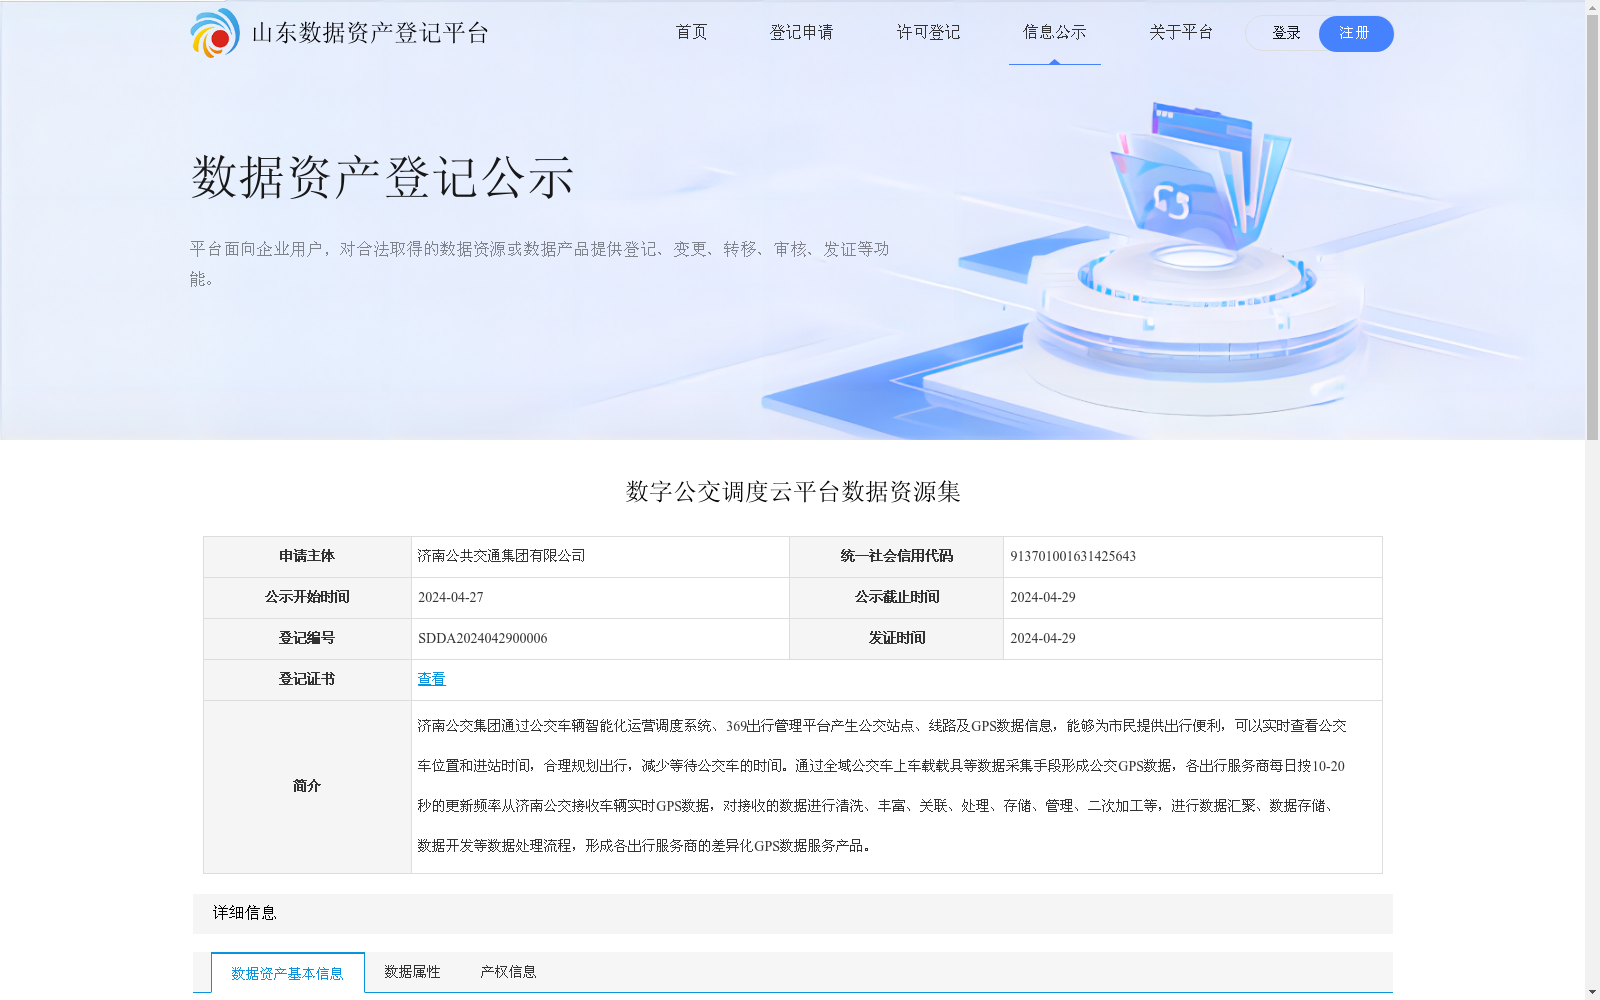The width and height of the screenshot is (1600, 1000).
Task: Click the 公示截止时间 value 2024-04-29
Action: (x=1043, y=598)
